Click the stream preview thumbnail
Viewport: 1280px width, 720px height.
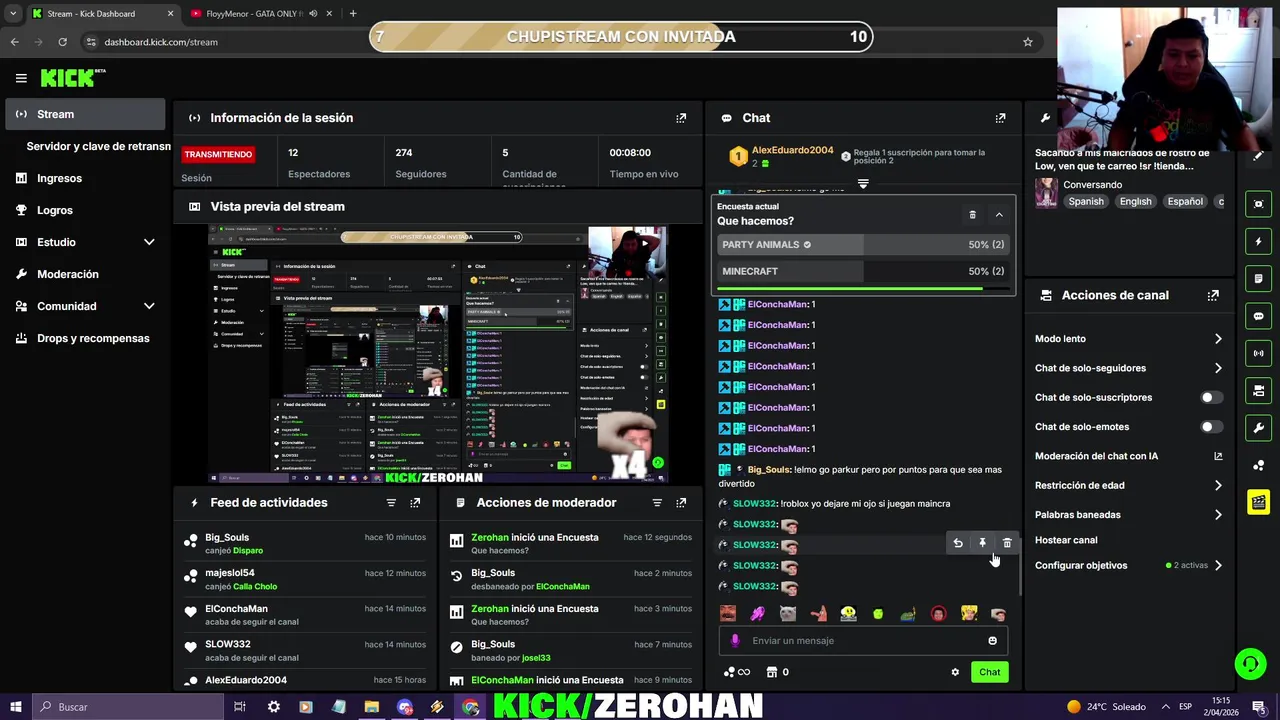point(438,355)
